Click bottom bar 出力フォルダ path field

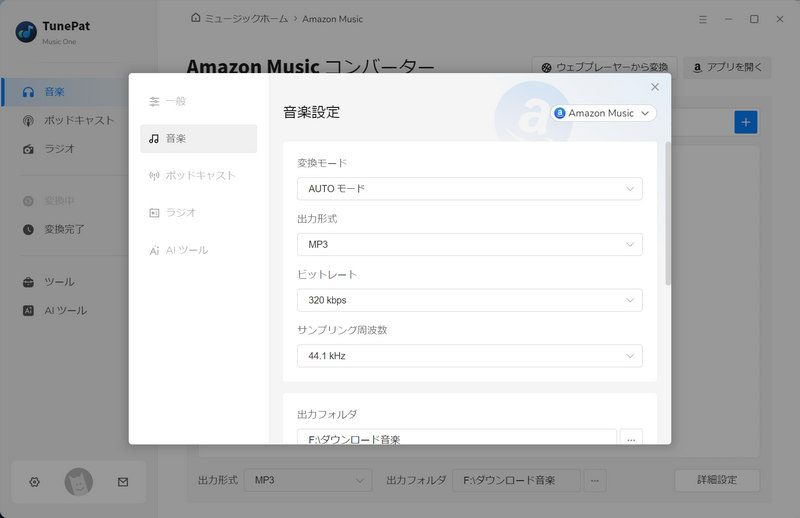(x=516, y=480)
